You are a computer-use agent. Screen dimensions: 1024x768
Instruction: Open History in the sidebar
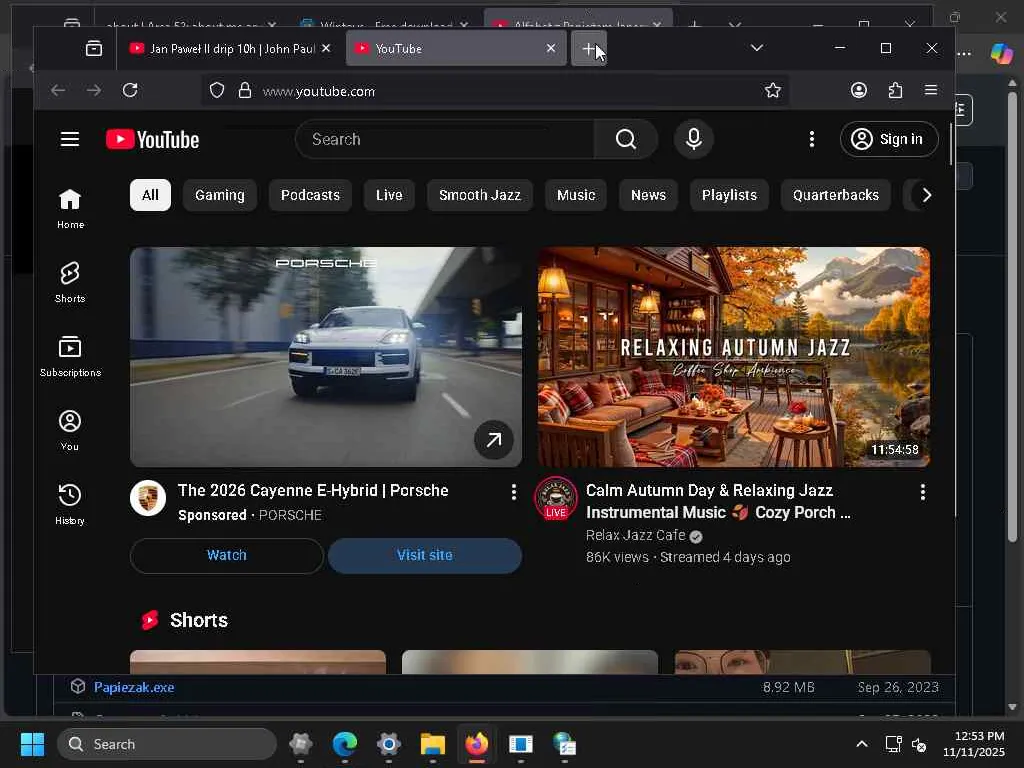tap(70, 504)
